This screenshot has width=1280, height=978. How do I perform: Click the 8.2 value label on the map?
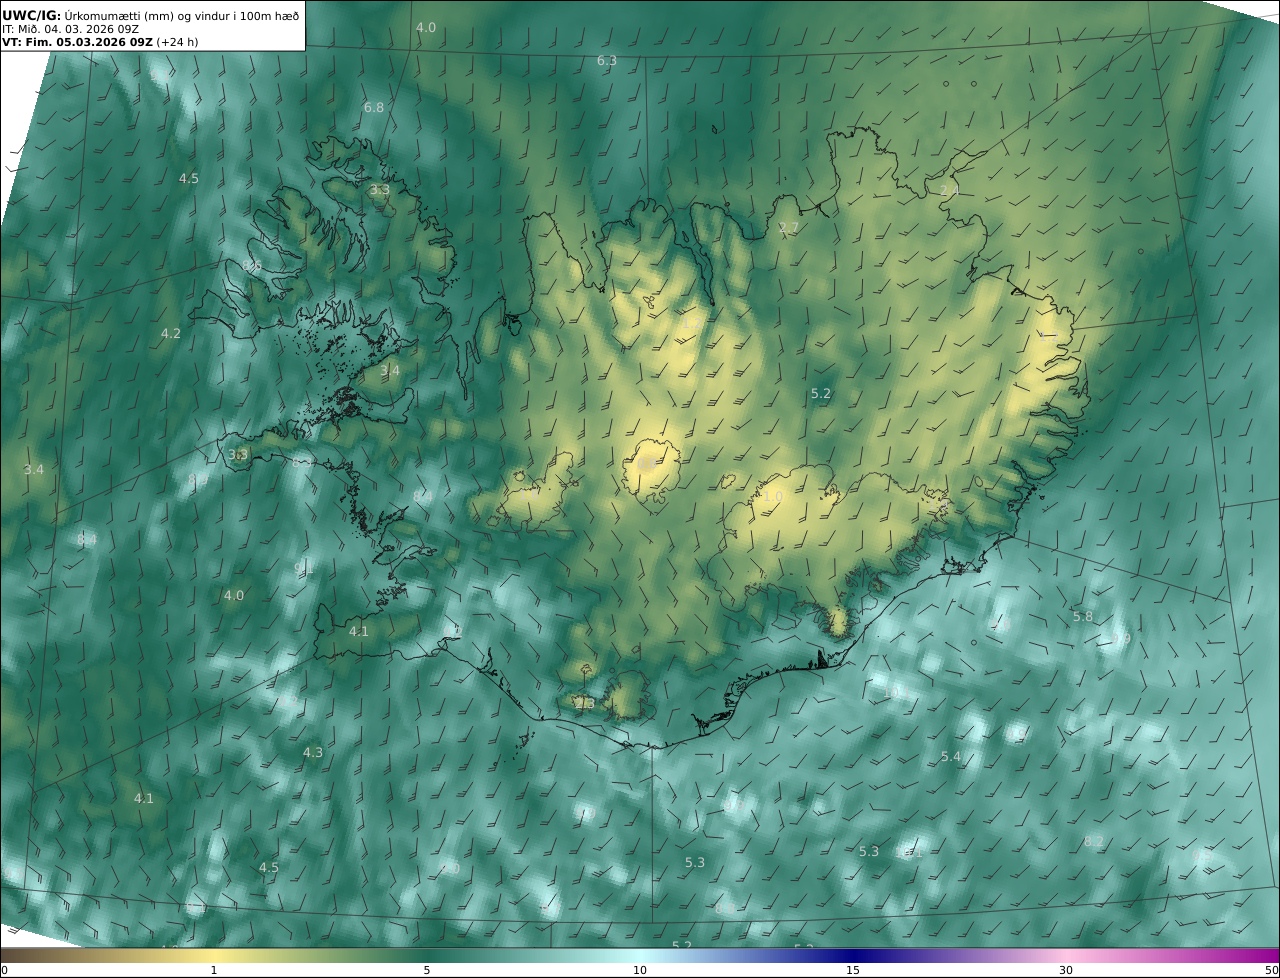click(1094, 842)
